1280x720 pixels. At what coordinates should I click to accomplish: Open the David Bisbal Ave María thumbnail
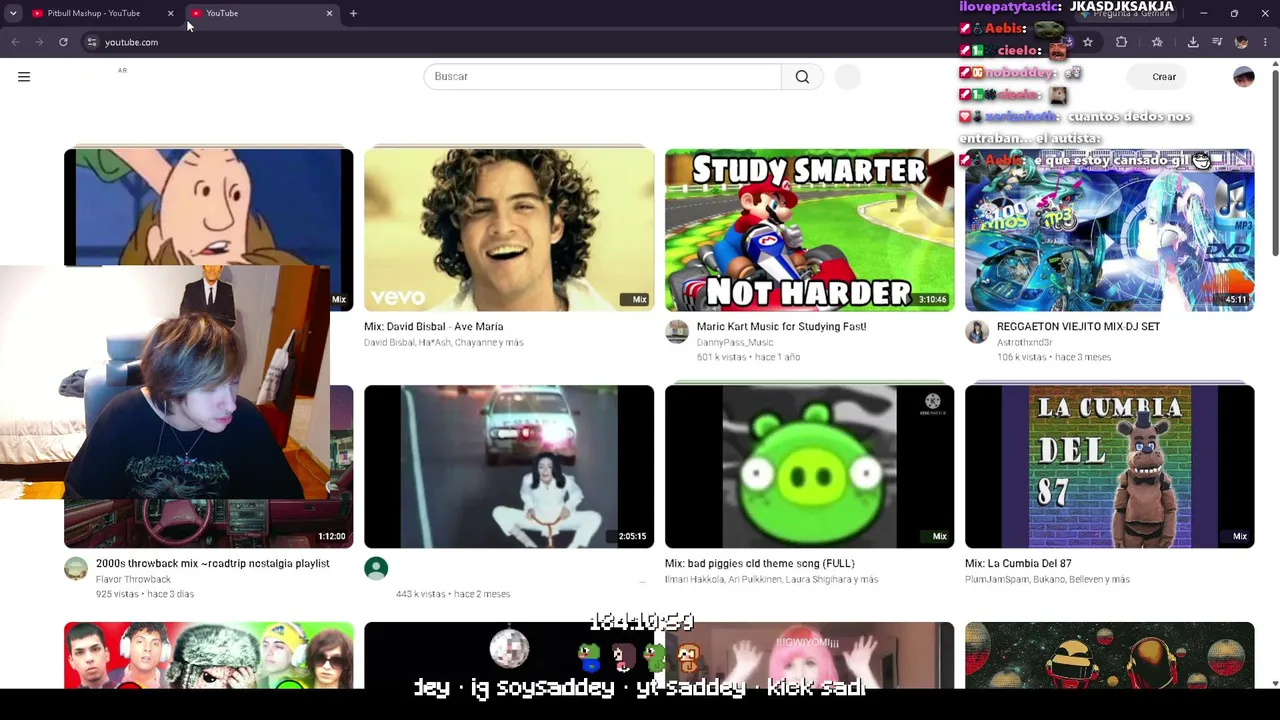coord(509,230)
